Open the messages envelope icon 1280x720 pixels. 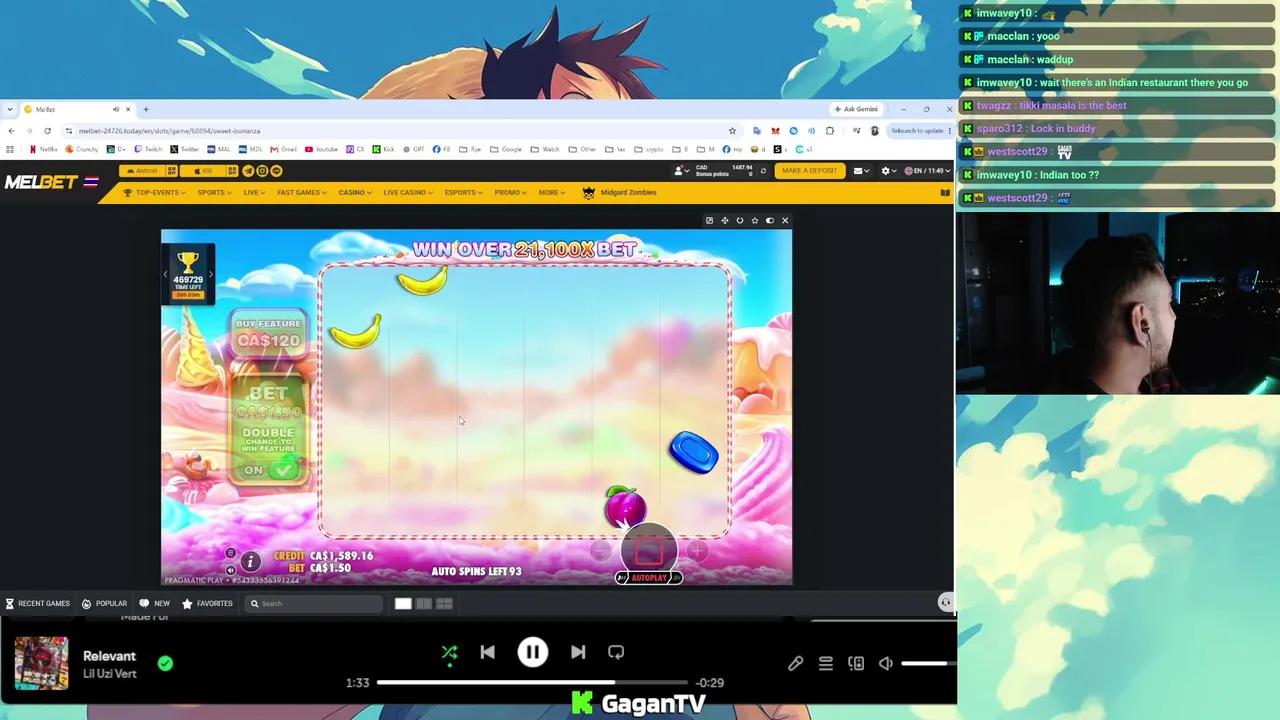coord(860,171)
